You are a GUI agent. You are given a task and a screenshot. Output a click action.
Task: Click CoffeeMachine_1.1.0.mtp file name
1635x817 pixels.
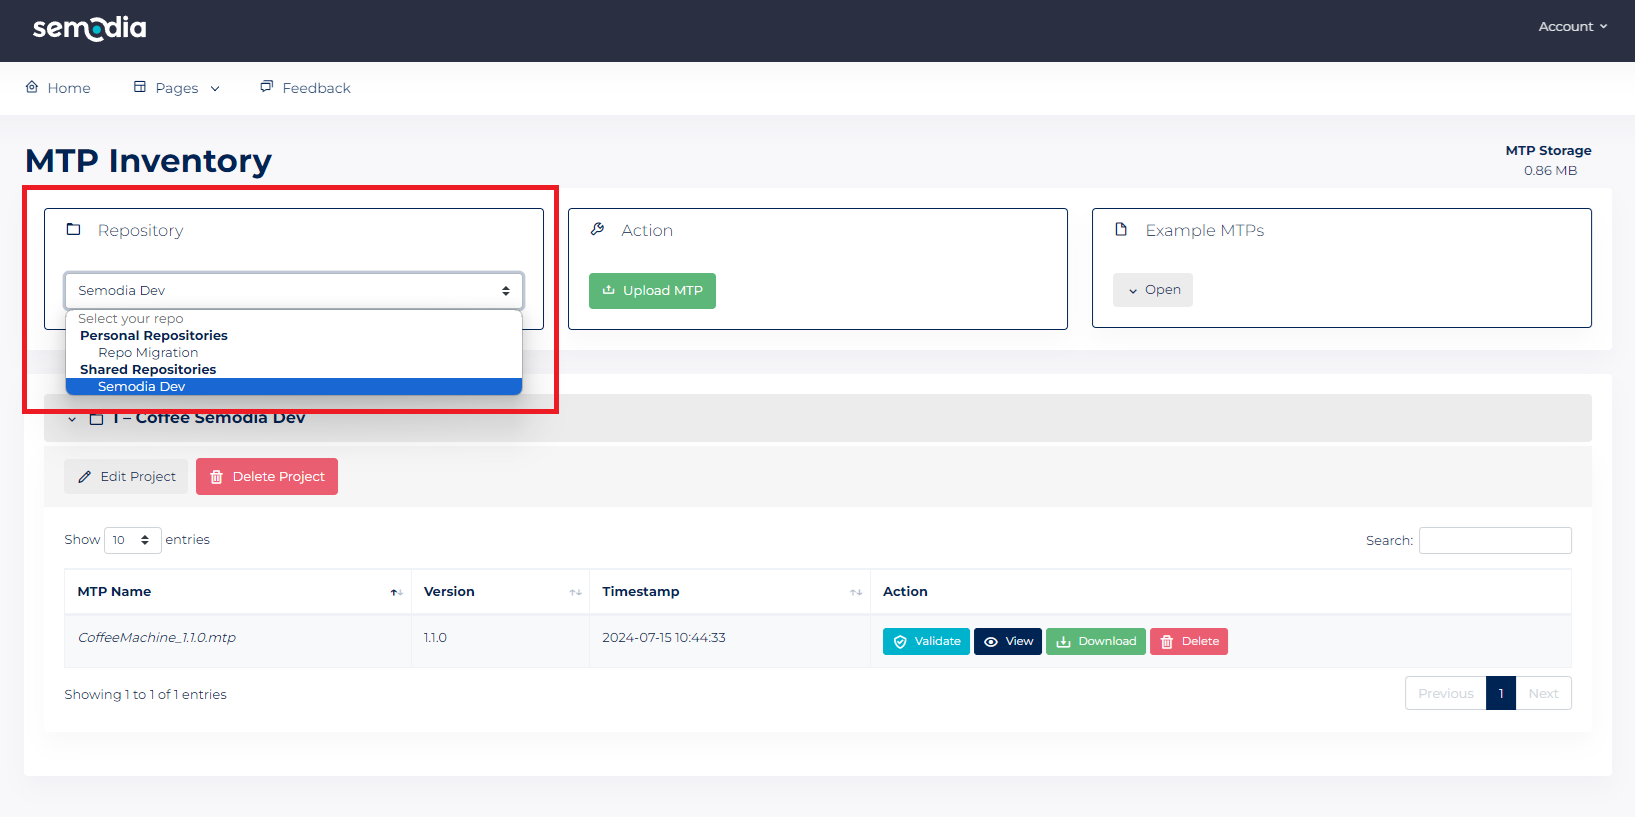pos(157,638)
